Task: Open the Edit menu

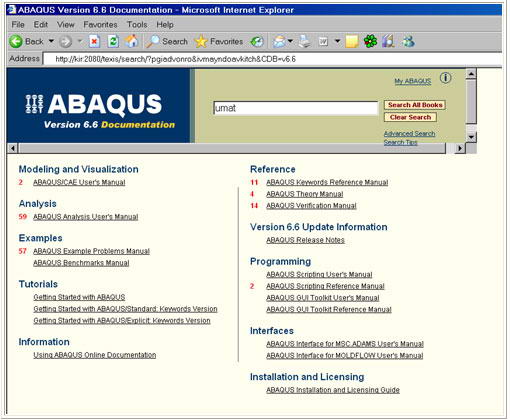Action: 41,25
